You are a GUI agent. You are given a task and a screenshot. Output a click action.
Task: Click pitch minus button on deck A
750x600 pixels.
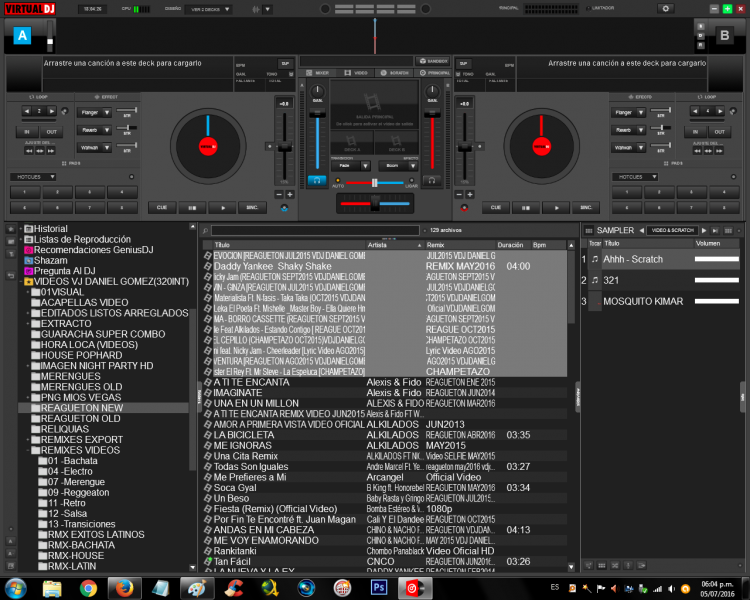(279, 194)
